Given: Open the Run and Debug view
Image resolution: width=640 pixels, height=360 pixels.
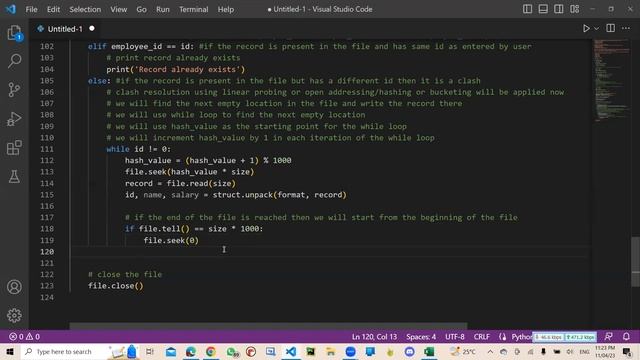Looking at the screenshot, I should coord(14,119).
